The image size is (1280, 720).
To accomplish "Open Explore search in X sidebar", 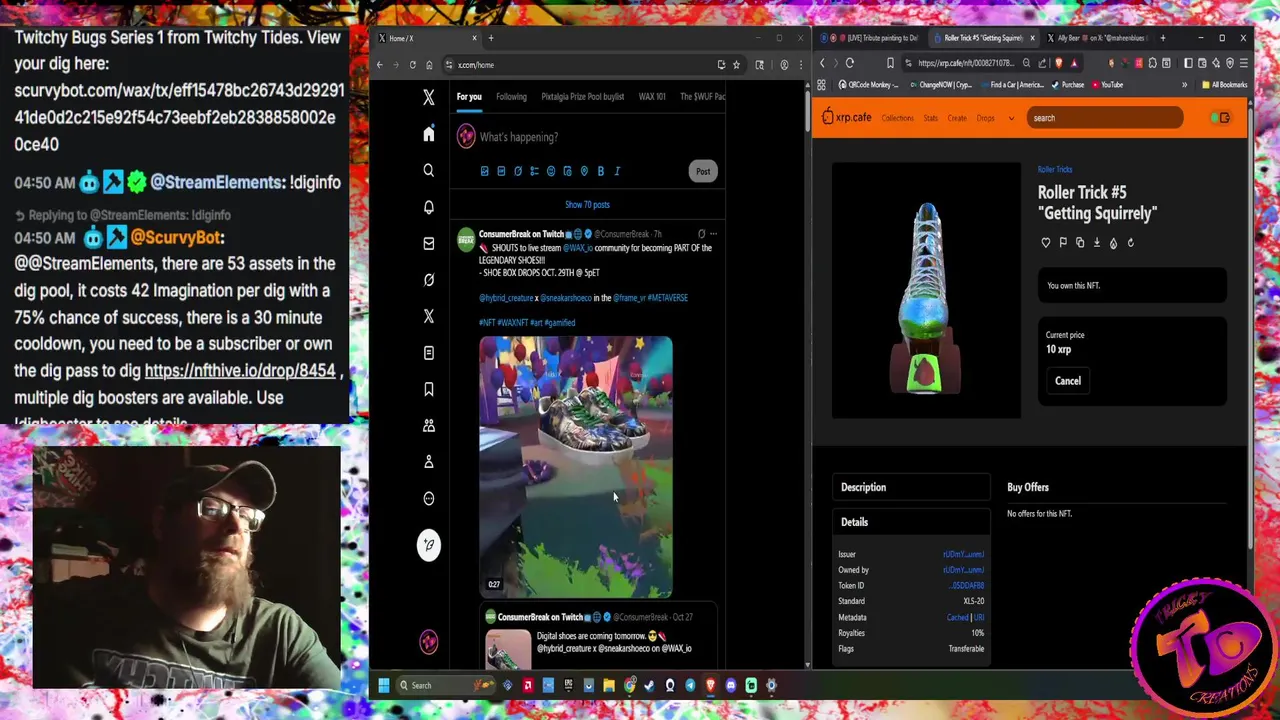I will click(x=428, y=171).
